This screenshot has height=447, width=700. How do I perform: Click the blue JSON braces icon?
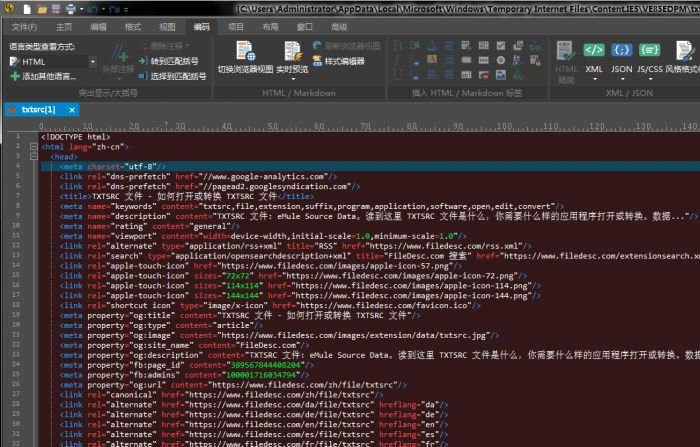[x=621, y=50]
